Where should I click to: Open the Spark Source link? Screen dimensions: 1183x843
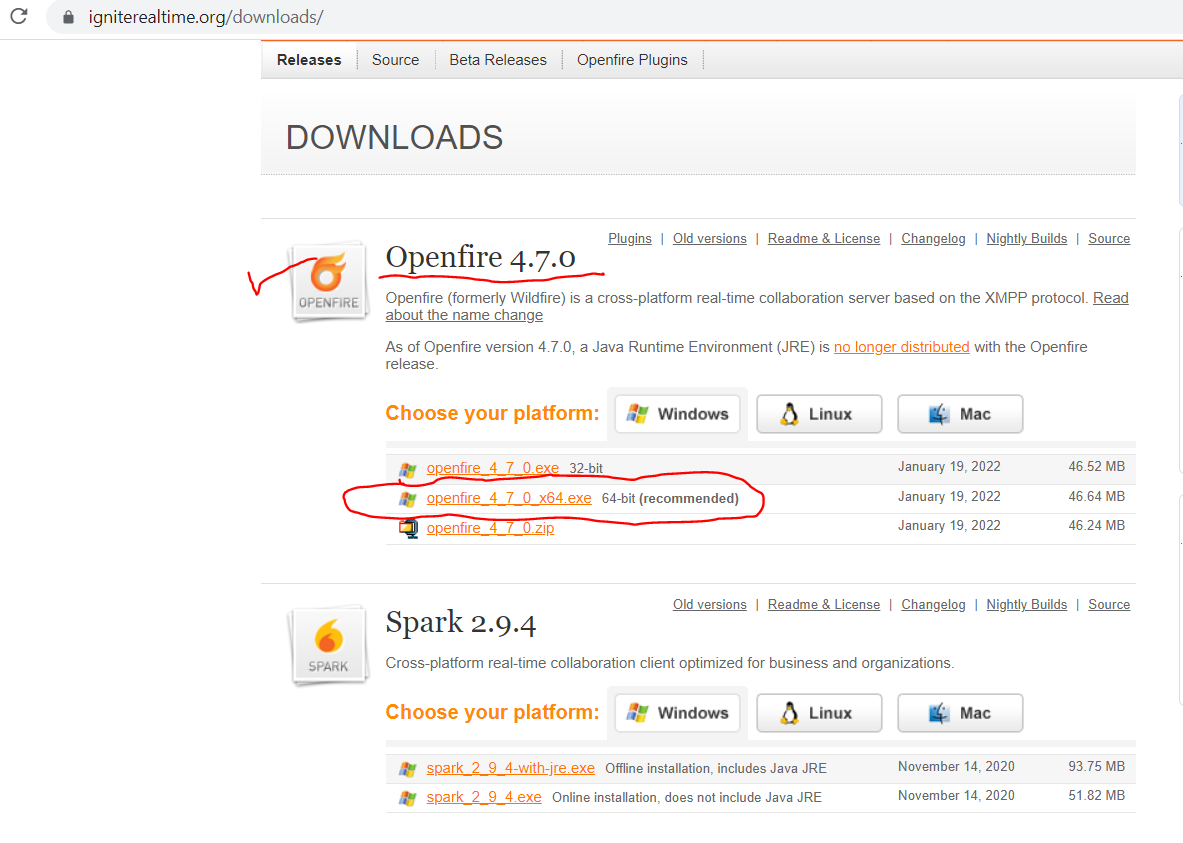pyautogui.click(x=1109, y=605)
